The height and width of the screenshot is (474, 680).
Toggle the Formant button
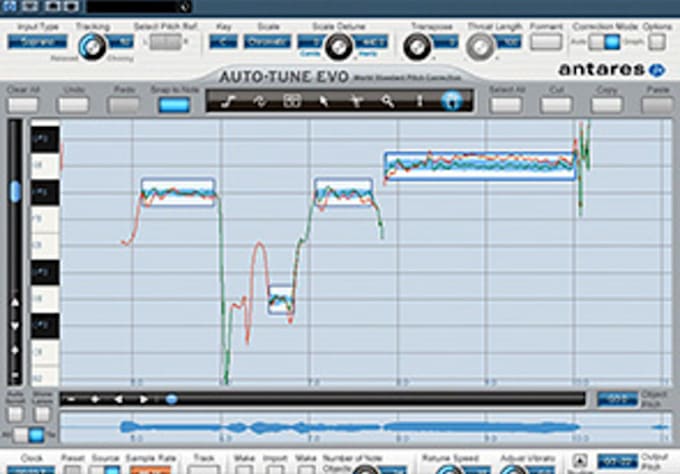point(546,42)
